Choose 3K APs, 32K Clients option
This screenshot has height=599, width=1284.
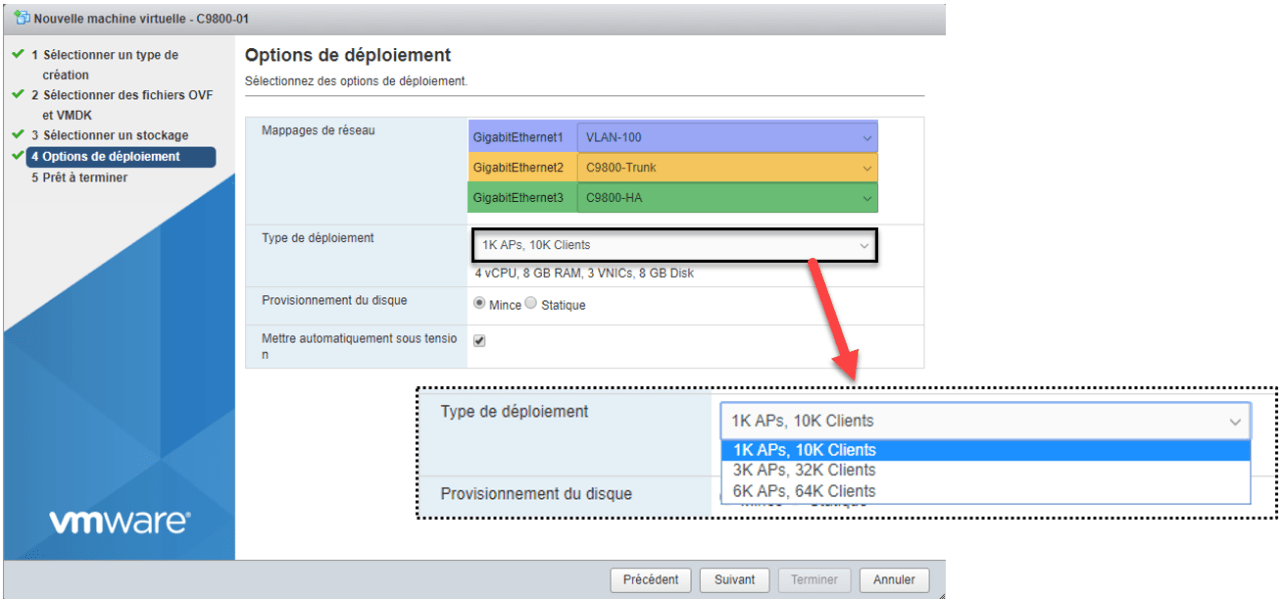(803, 470)
